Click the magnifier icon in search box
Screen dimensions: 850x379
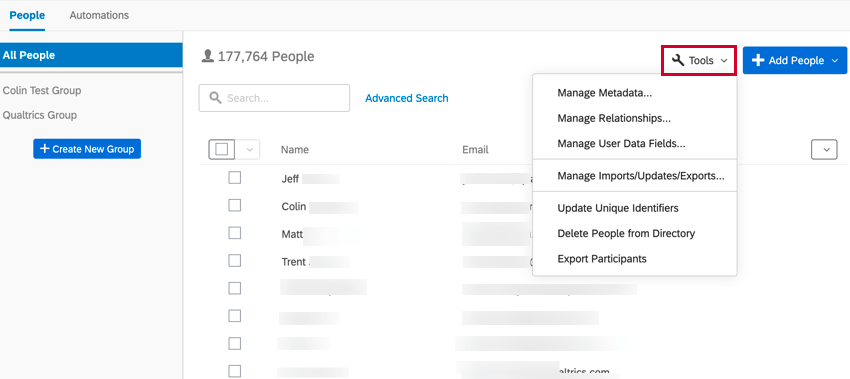click(x=215, y=98)
